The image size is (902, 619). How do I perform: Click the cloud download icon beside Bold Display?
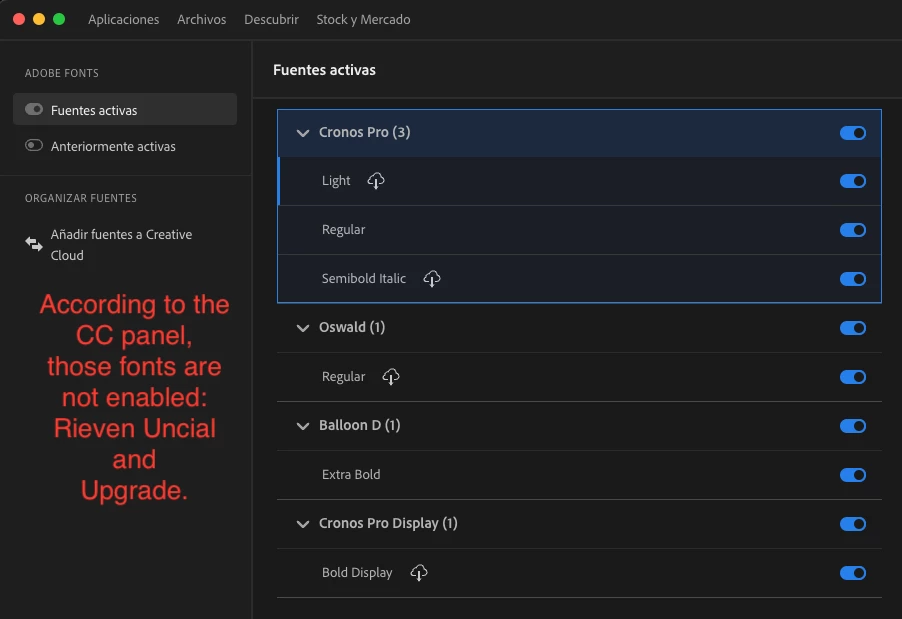point(418,572)
